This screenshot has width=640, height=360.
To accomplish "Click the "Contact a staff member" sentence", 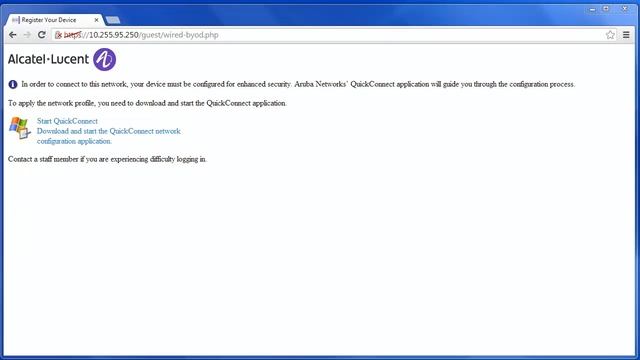I will pyautogui.click(x=107, y=159).
